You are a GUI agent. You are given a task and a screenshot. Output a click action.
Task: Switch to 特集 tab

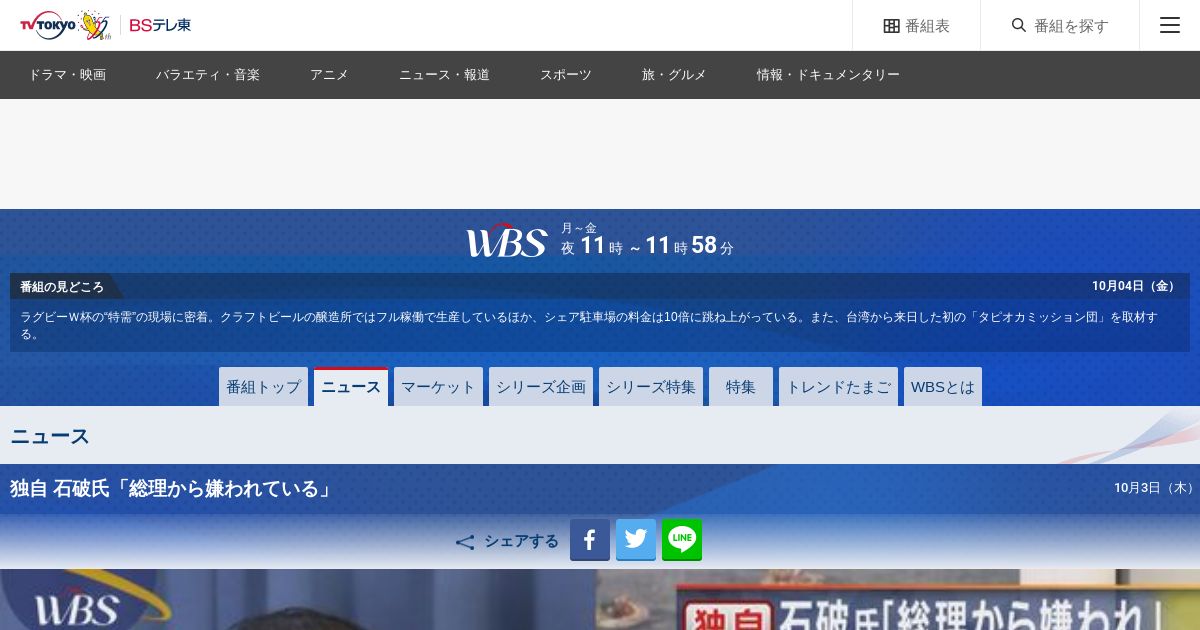(741, 387)
